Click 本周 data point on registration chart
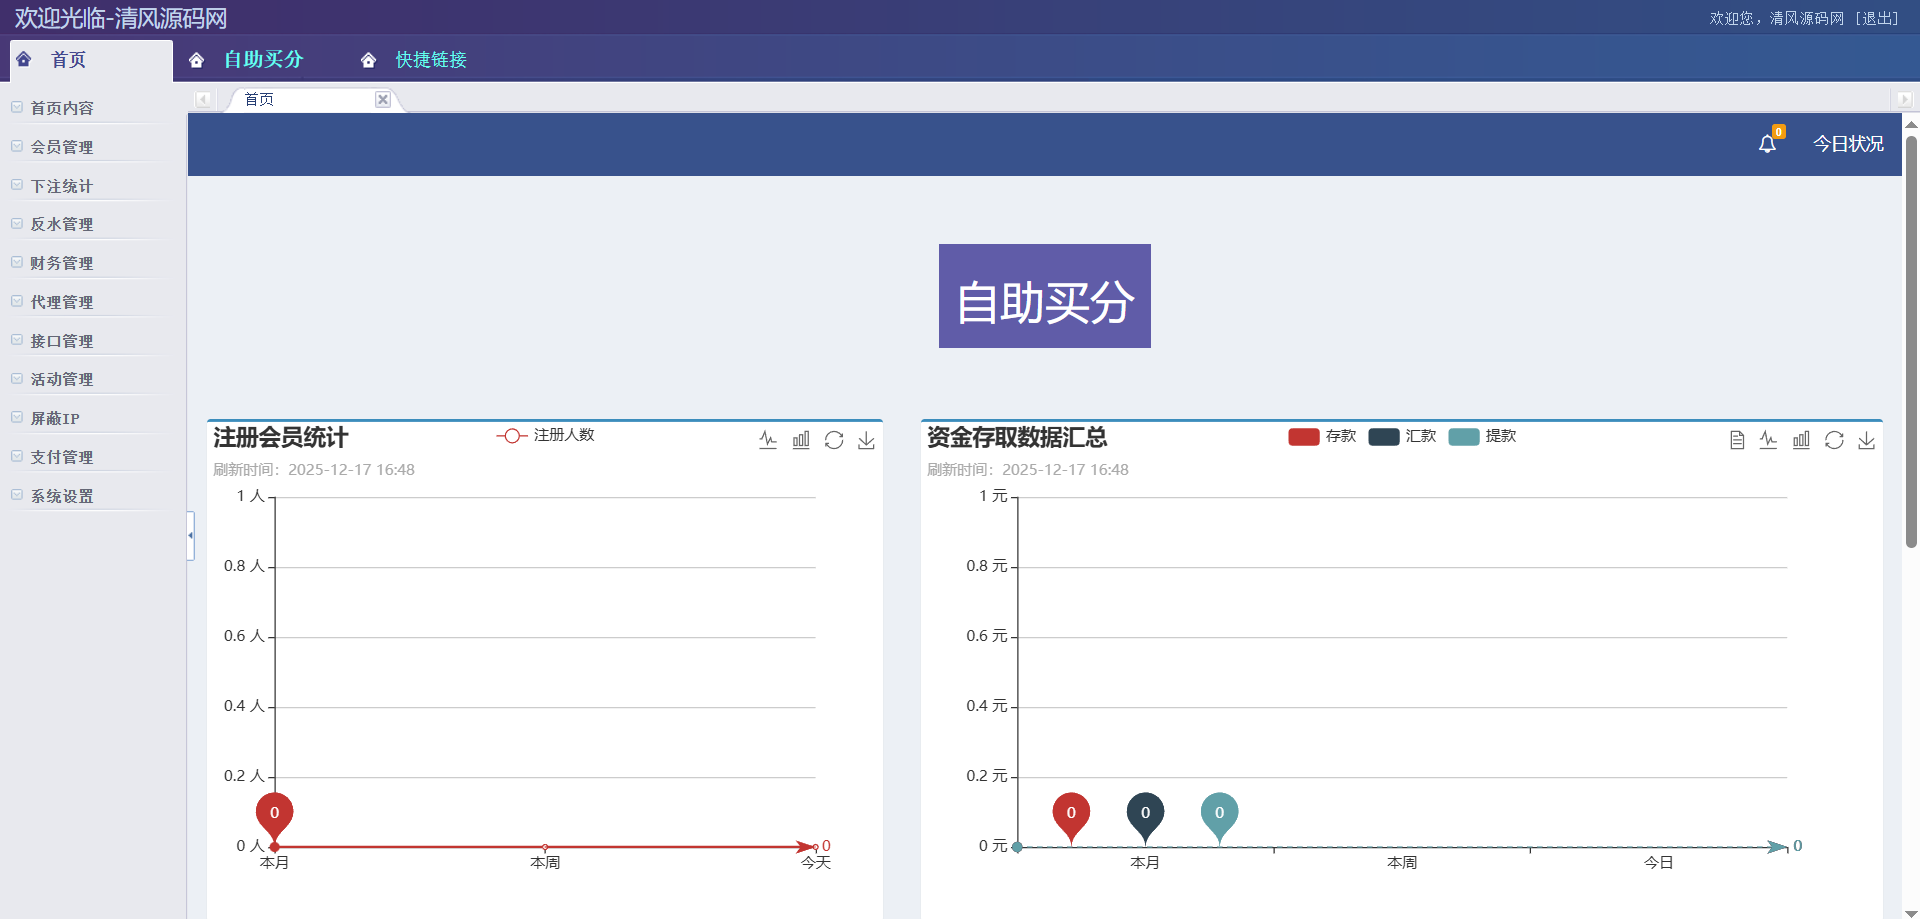The width and height of the screenshot is (1920, 919). [545, 847]
